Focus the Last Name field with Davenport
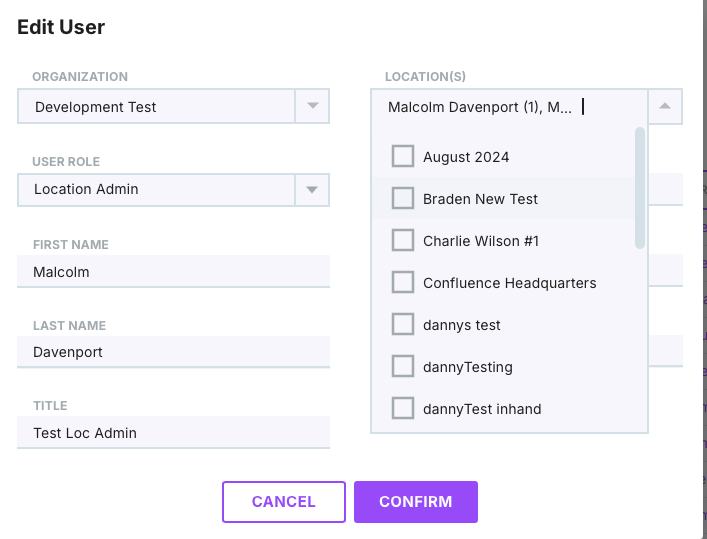Image resolution: width=707 pixels, height=539 pixels. (173, 352)
